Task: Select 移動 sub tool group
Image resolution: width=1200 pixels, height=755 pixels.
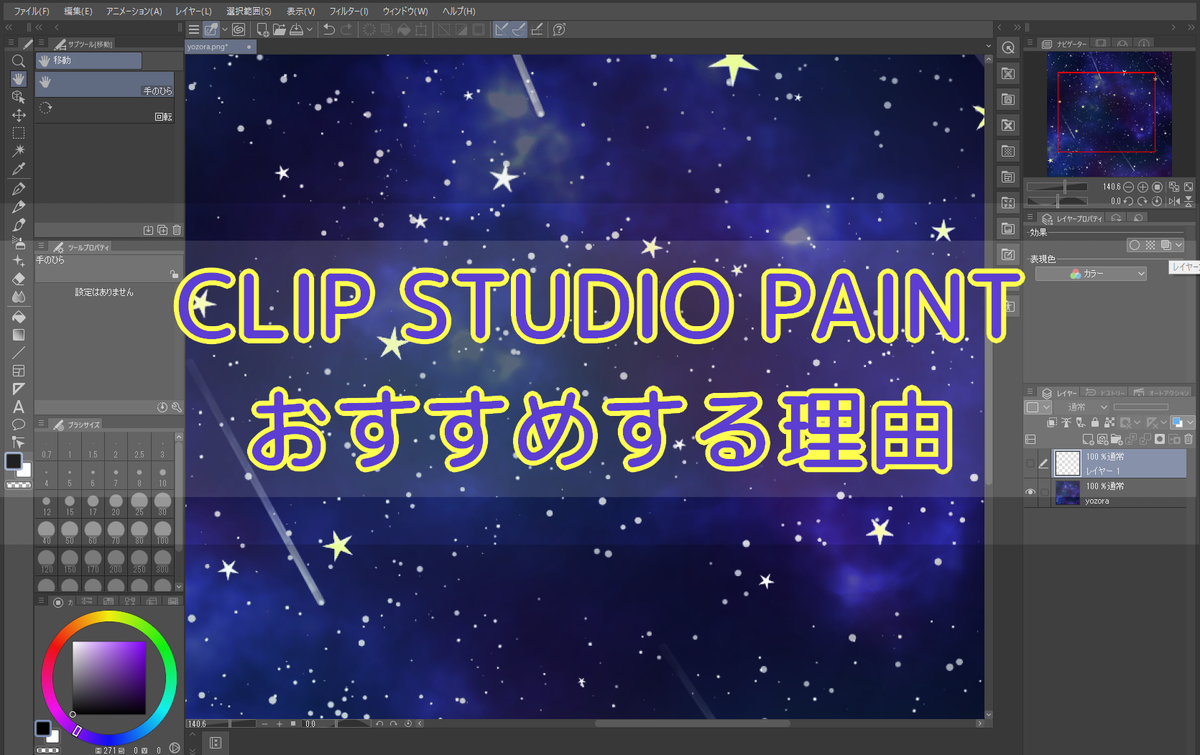Action: tap(88, 61)
